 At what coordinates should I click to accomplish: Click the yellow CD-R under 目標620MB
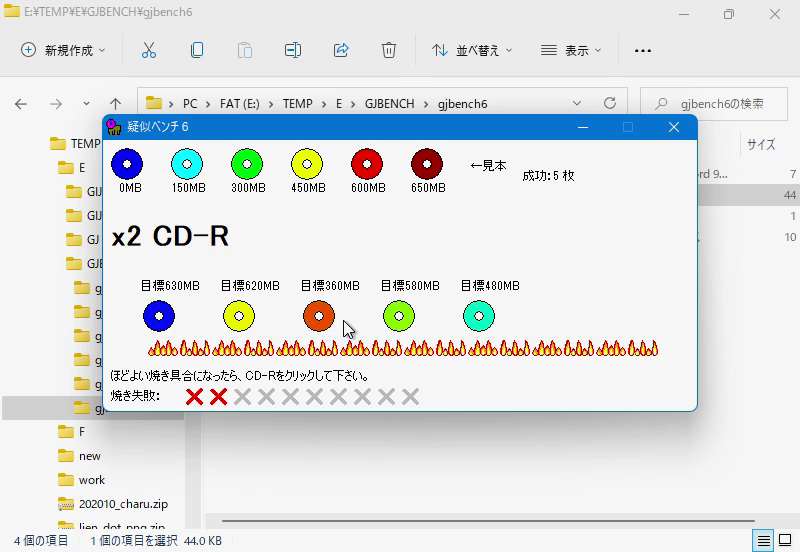239,316
